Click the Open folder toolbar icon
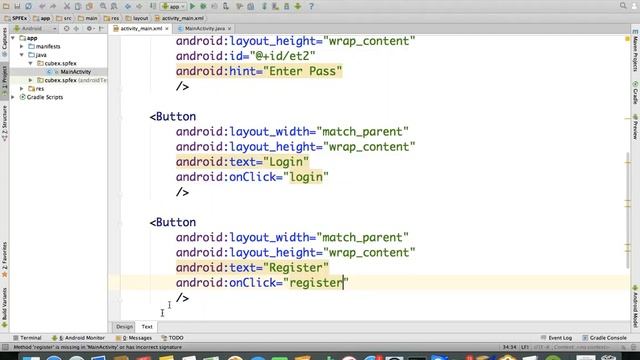The height and width of the screenshot is (360, 640). click(6, 6)
